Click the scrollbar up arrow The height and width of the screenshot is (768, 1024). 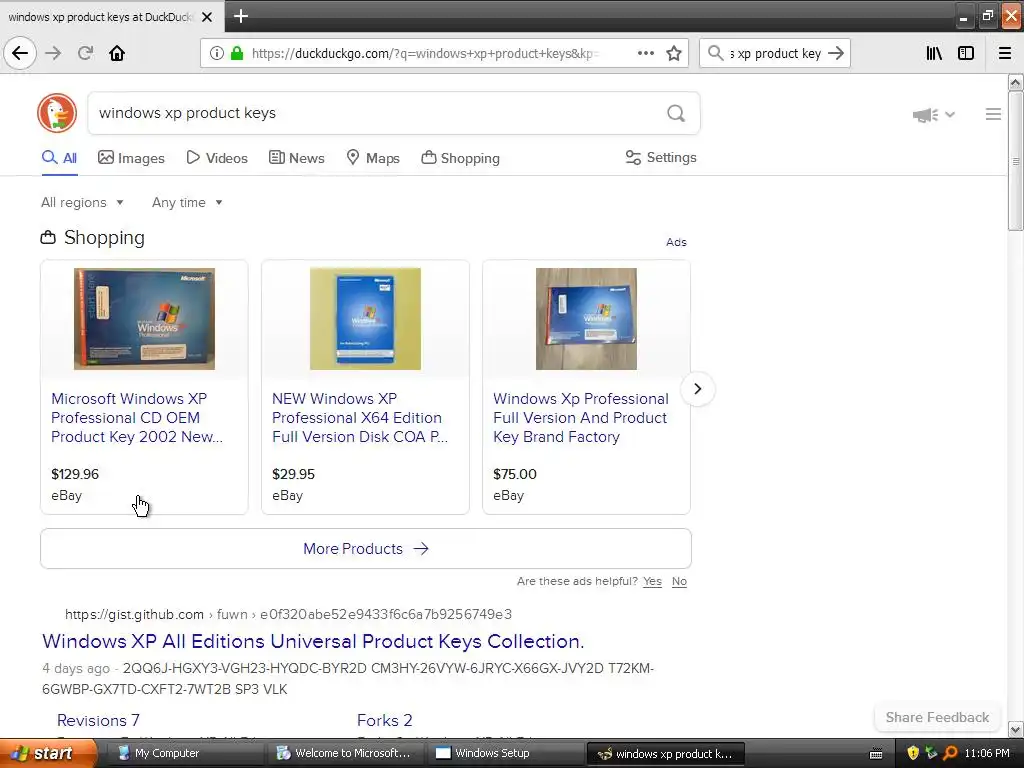click(1015, 82)
